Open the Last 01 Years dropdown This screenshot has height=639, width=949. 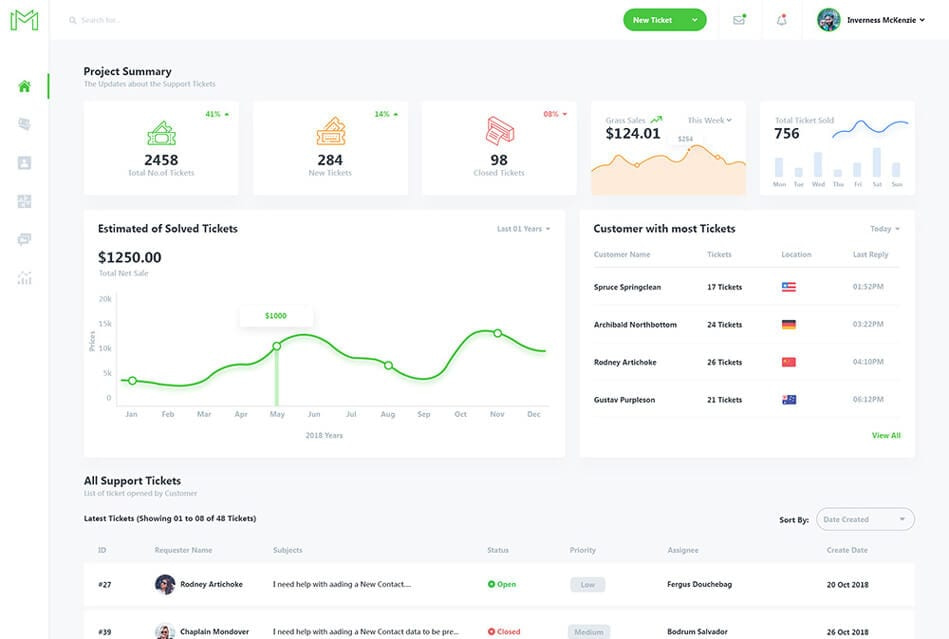point(523,229)
